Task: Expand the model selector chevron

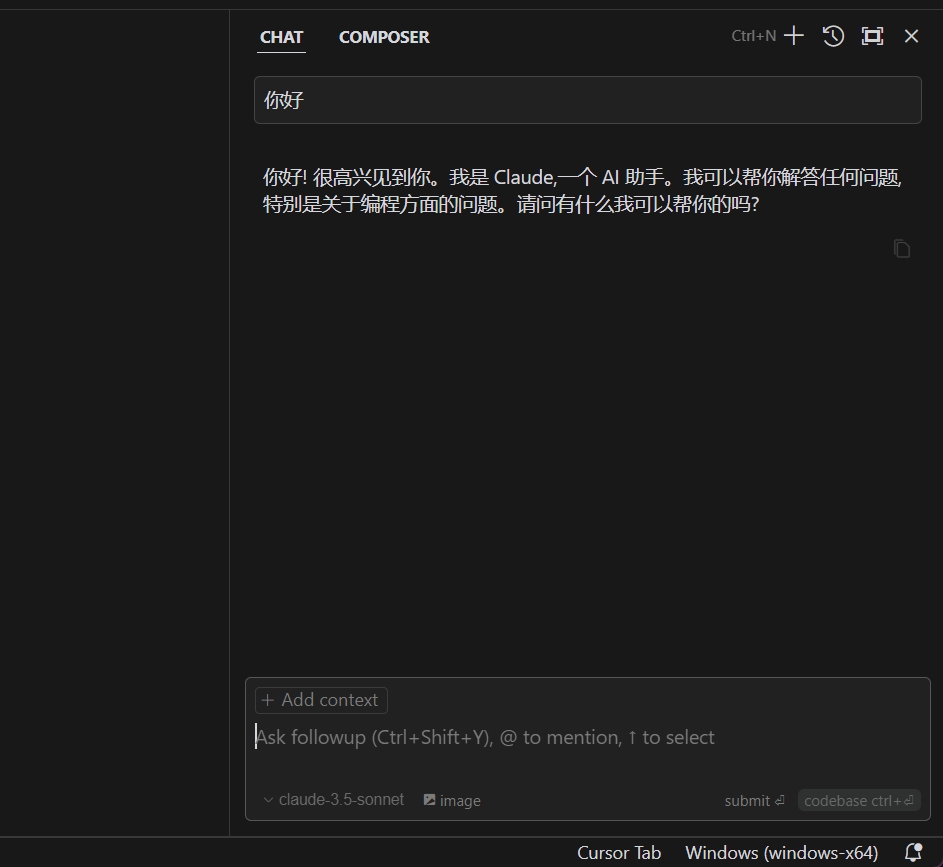Action: (267, 800)
